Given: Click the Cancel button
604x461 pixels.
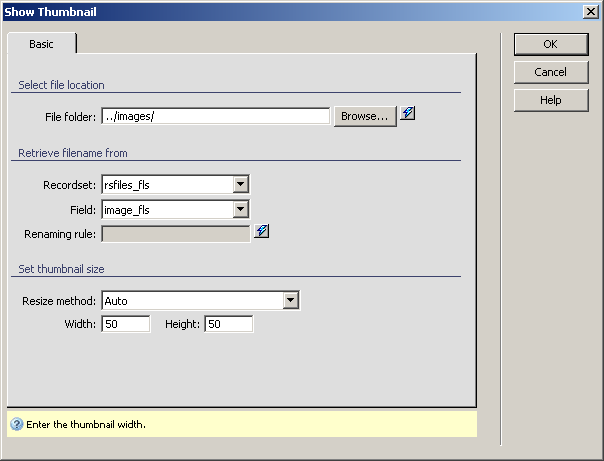Looking at the screenshot, I should pyautogui.click(x=550, y=72).
